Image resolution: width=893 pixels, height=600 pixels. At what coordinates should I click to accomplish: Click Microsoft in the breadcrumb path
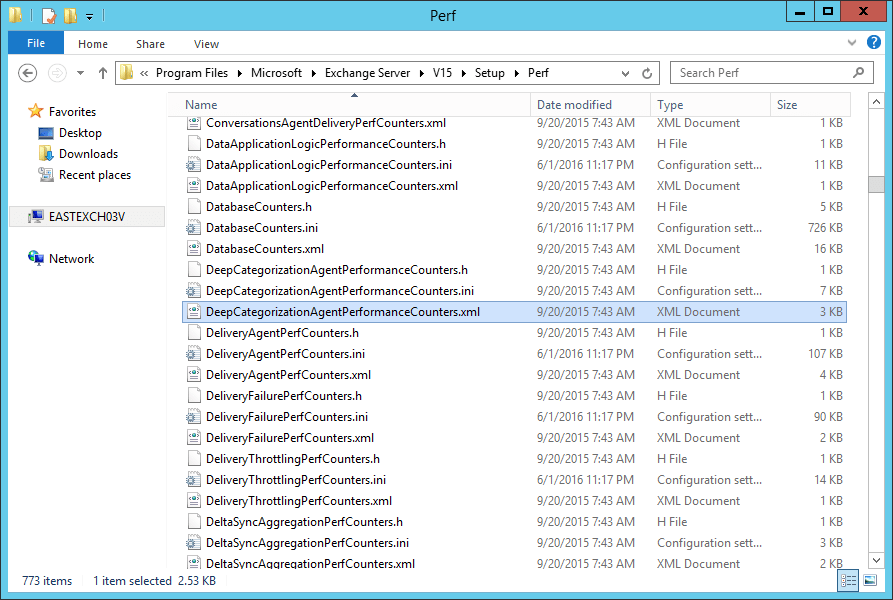[x=276, y=73]
